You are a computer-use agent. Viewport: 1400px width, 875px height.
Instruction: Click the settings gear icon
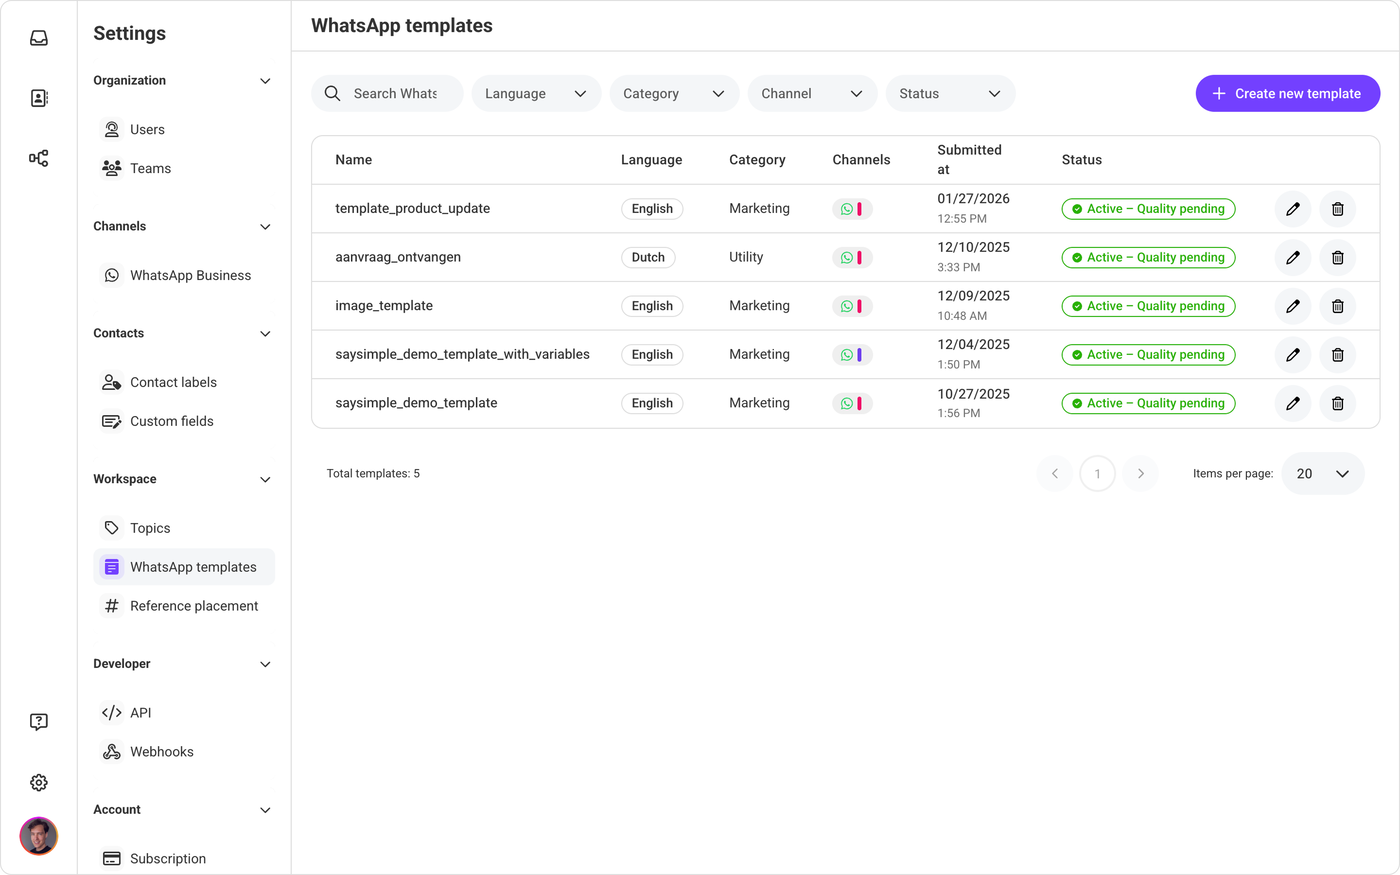tap(39, 783)
